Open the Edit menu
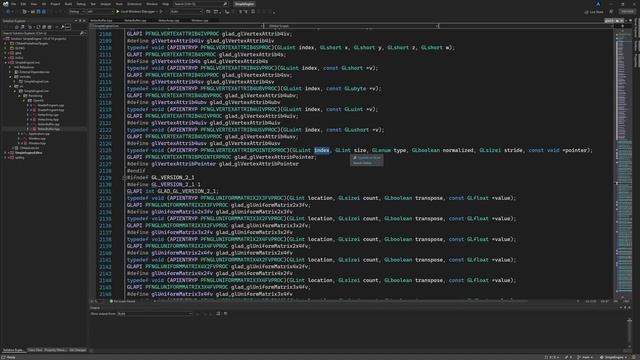Viewport: 640px width, 360px height. click(x=23, y=4)
